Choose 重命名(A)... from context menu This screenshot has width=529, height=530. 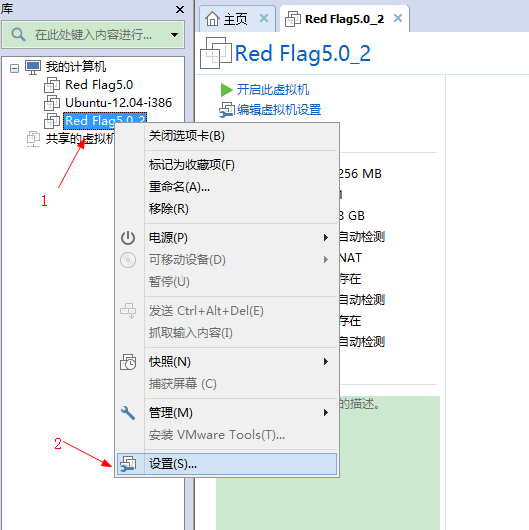click(227, 187)
